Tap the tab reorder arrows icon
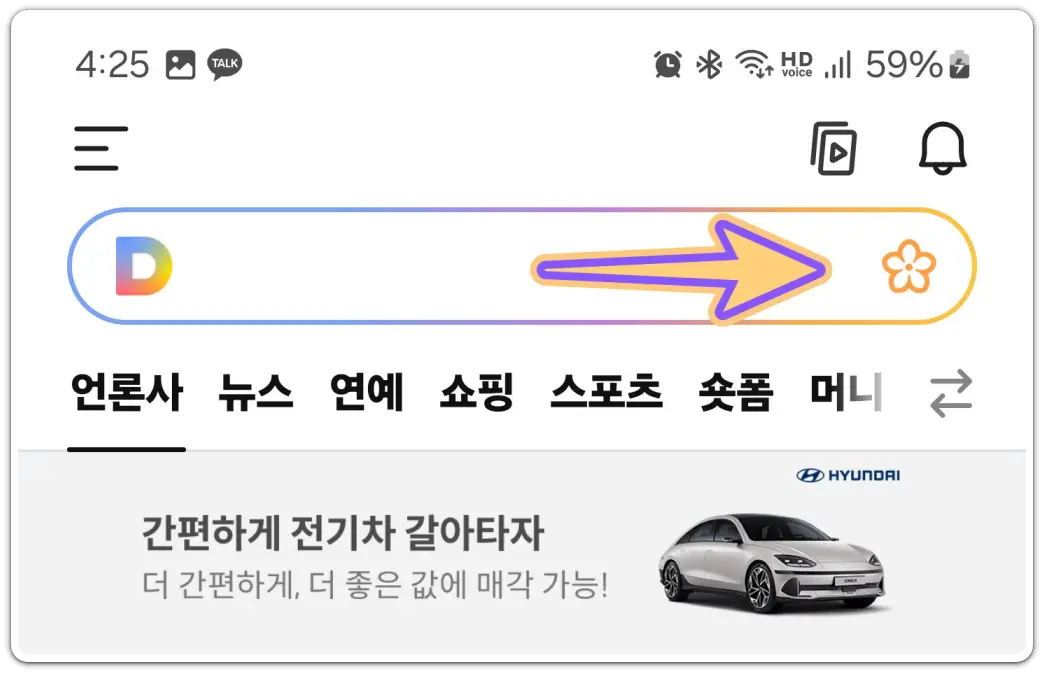 (x=950, y=393)
